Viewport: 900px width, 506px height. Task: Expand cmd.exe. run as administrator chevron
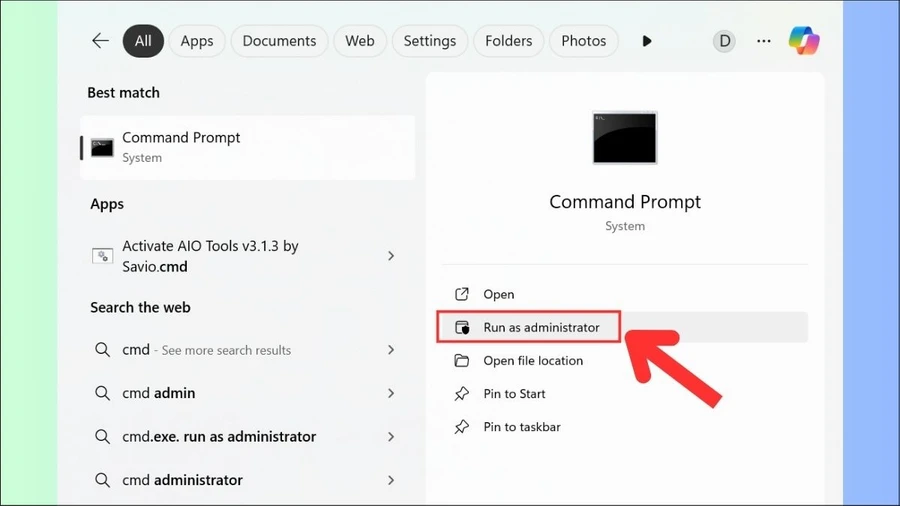pyautogui.click(x=391, y=437)
